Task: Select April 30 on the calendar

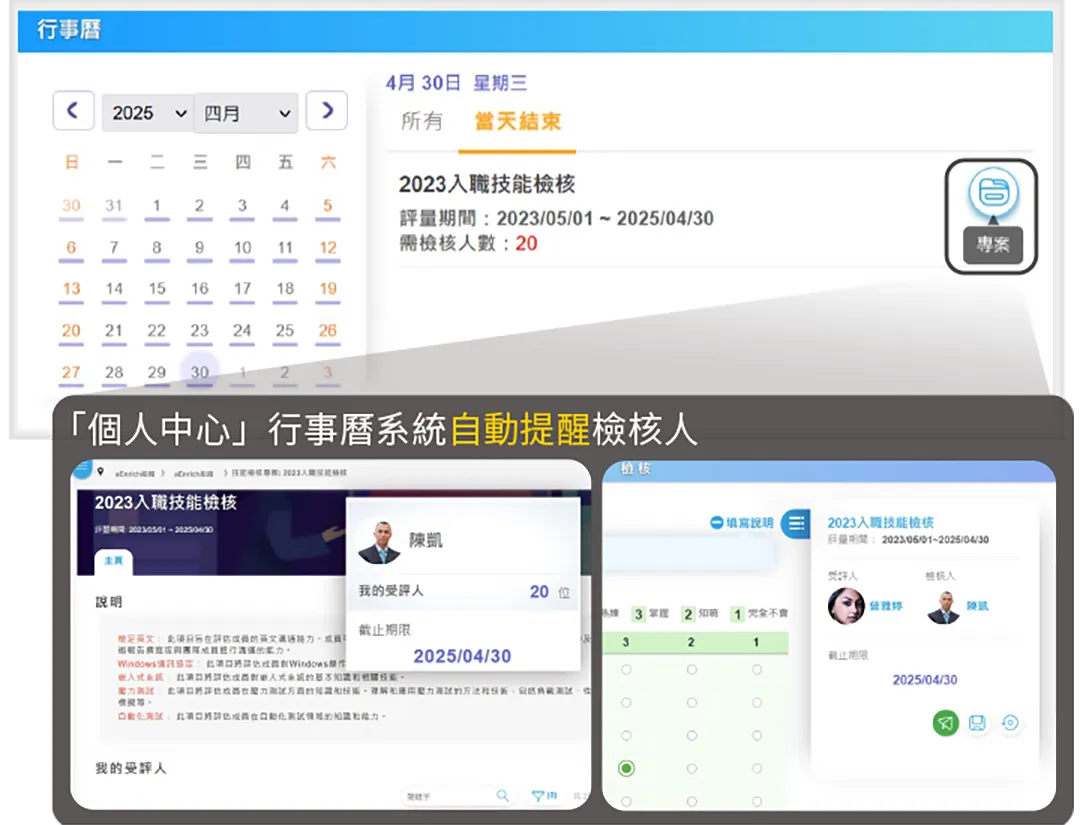Action: pos(200,371)
